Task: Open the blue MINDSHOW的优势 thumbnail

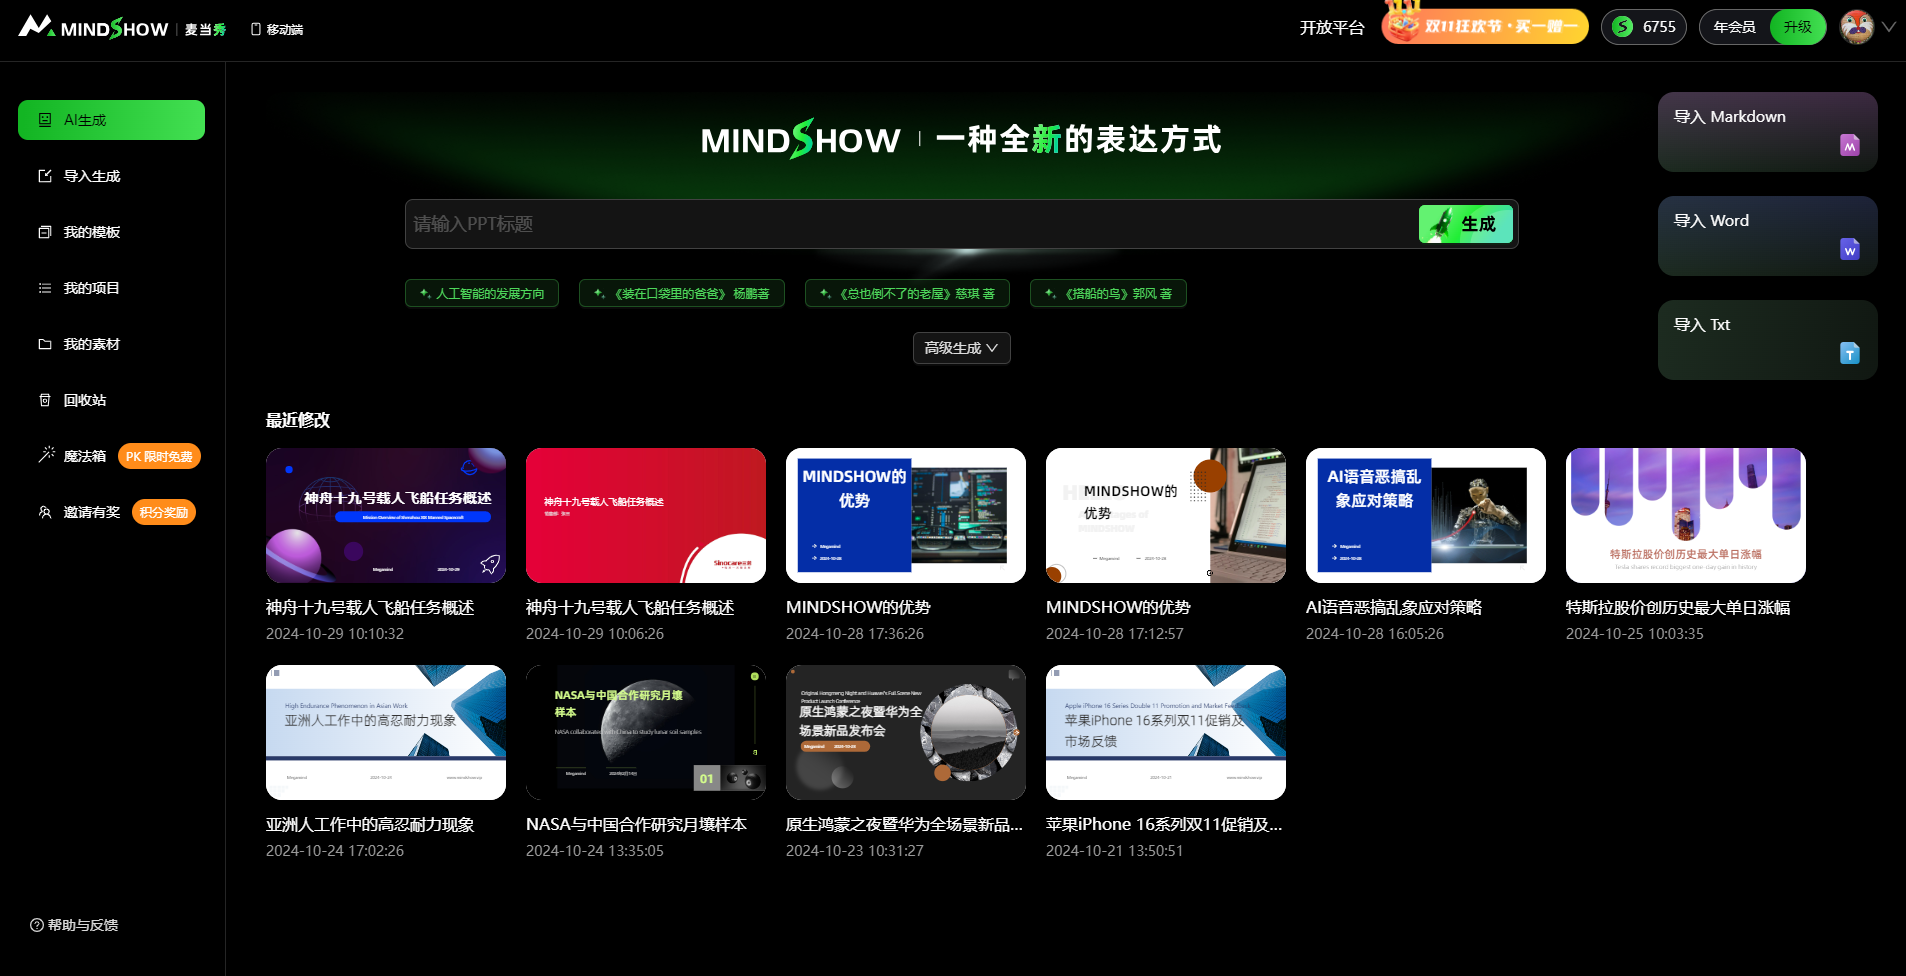Action: 906,515
